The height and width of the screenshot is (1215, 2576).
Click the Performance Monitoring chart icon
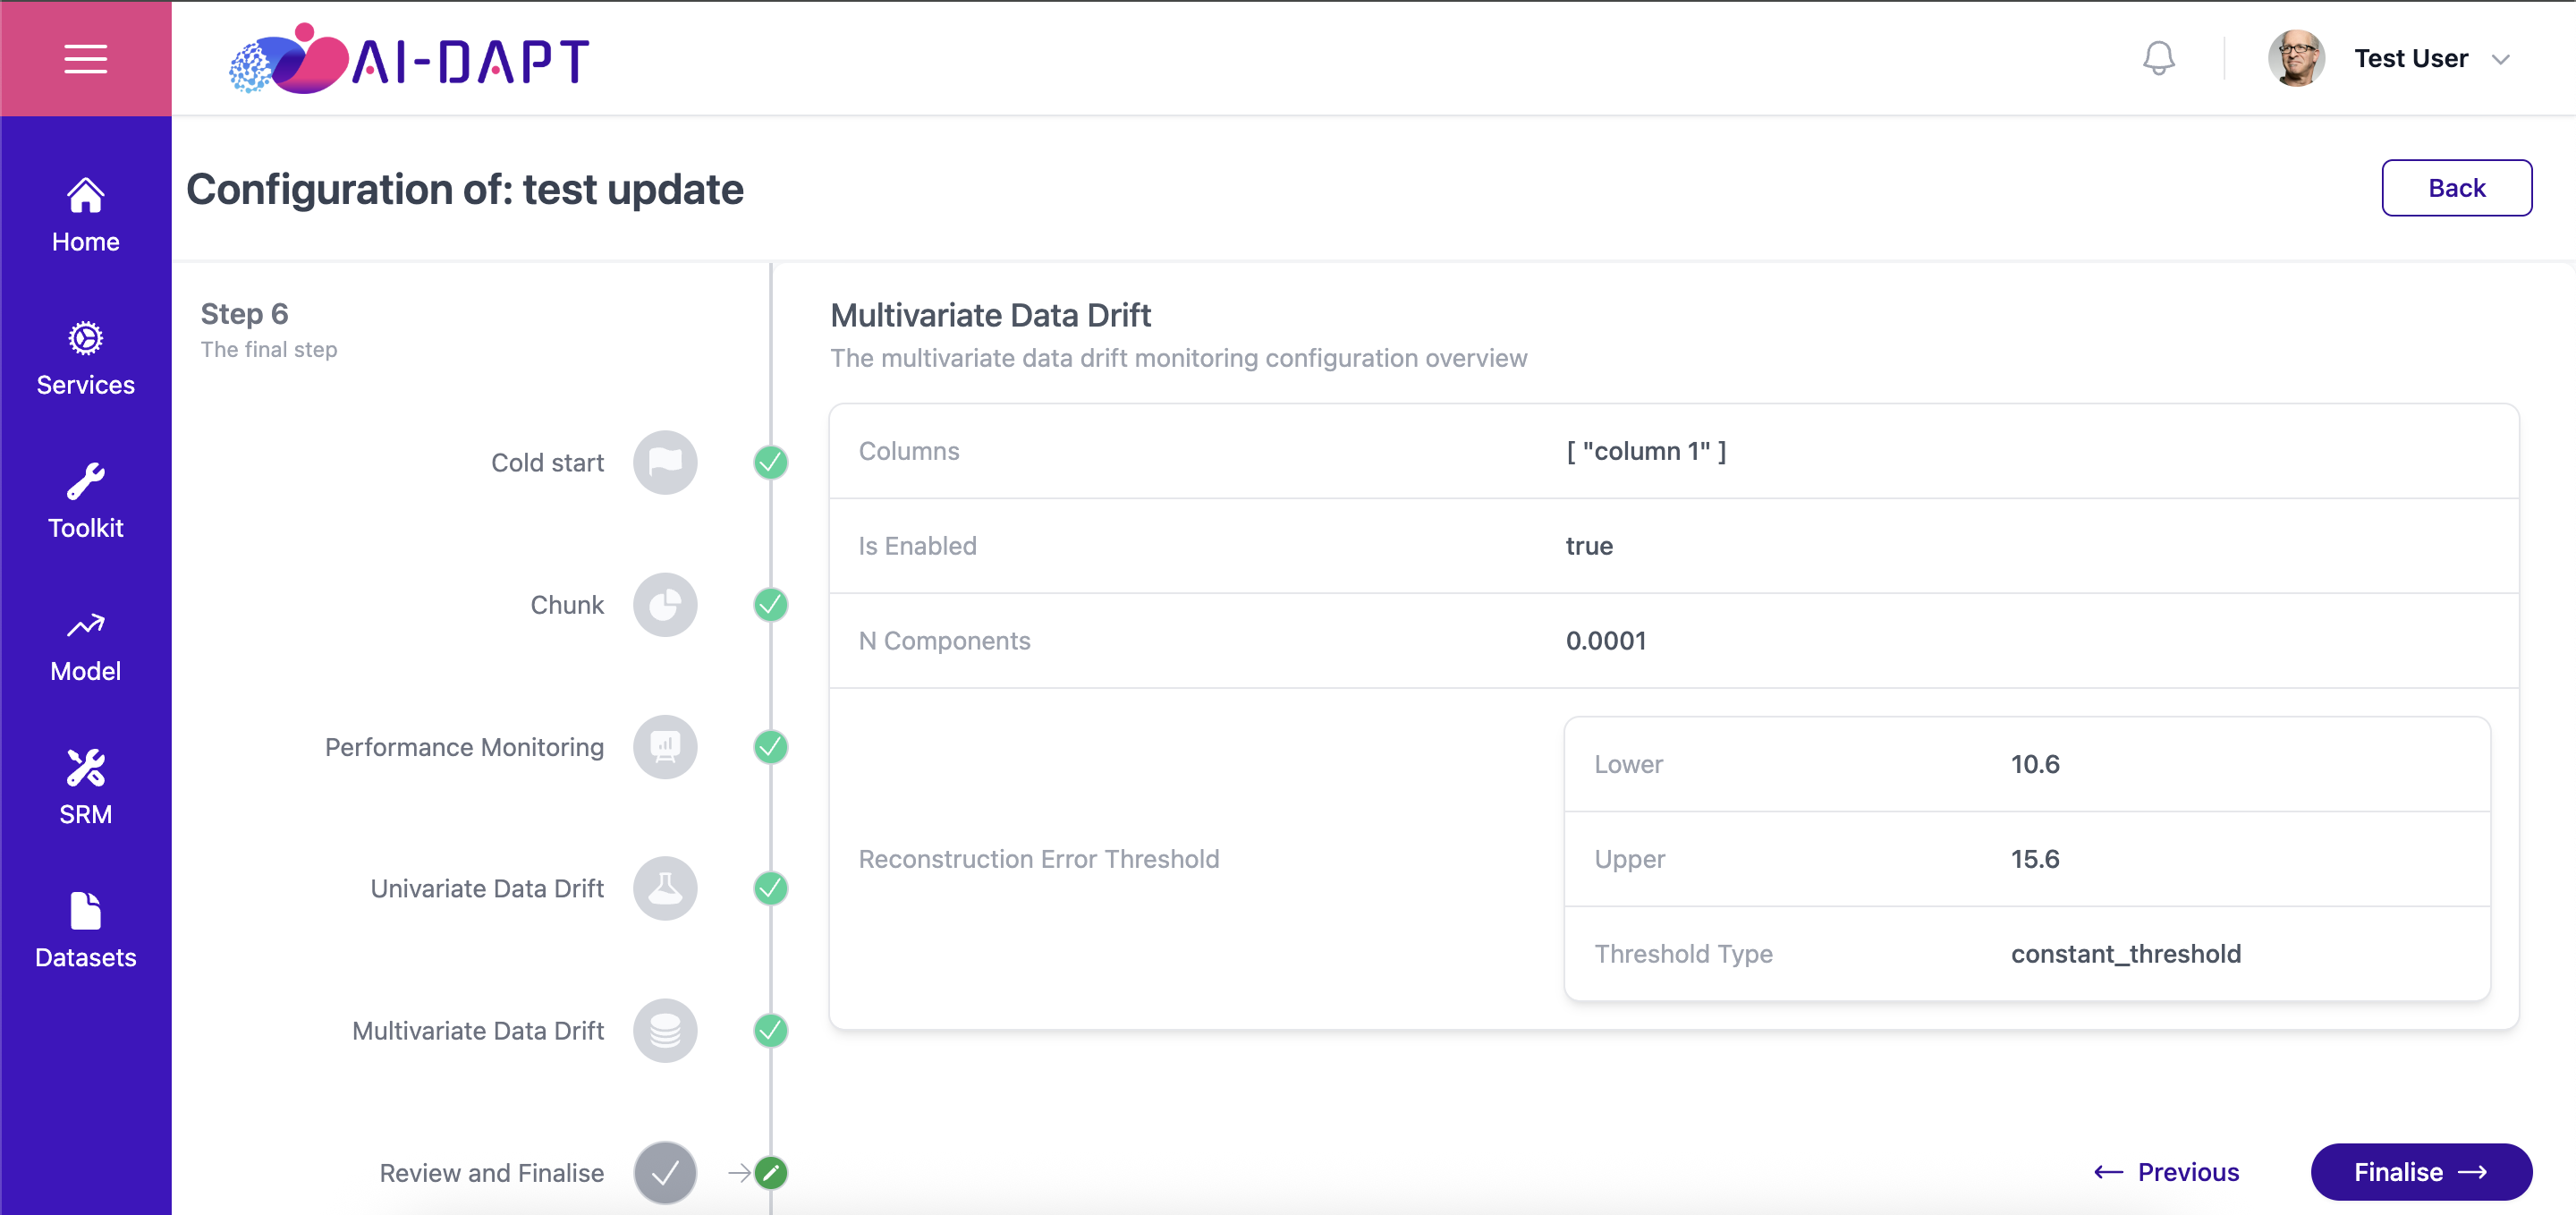point(665,746)
